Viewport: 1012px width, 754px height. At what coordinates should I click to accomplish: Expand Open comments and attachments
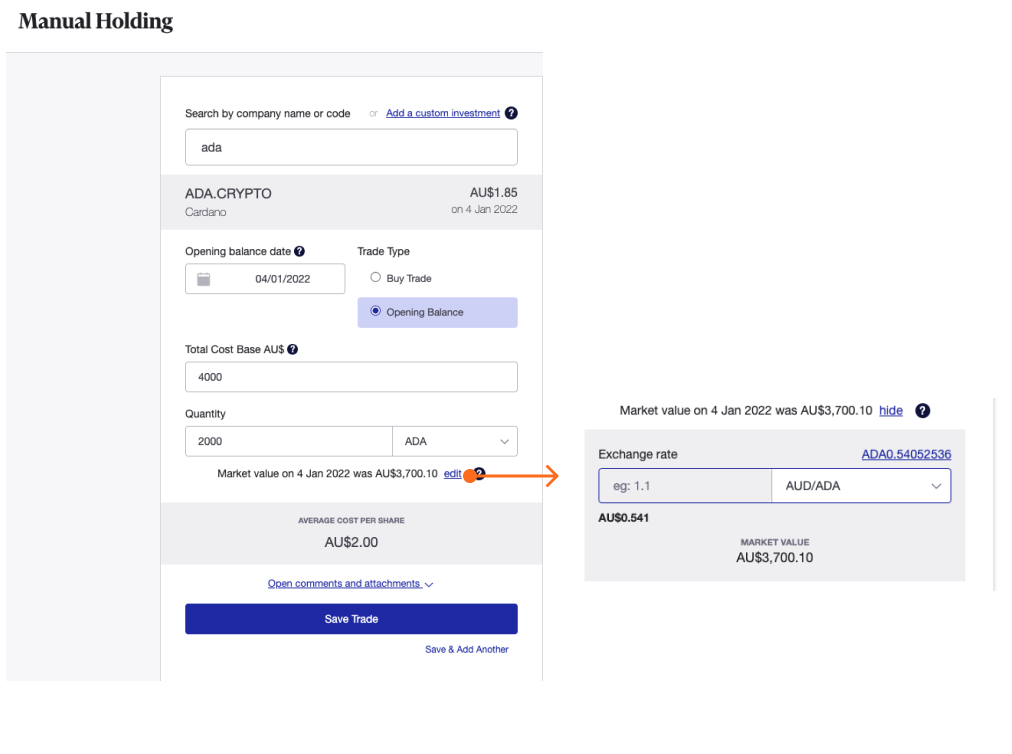tap(350, 584)
